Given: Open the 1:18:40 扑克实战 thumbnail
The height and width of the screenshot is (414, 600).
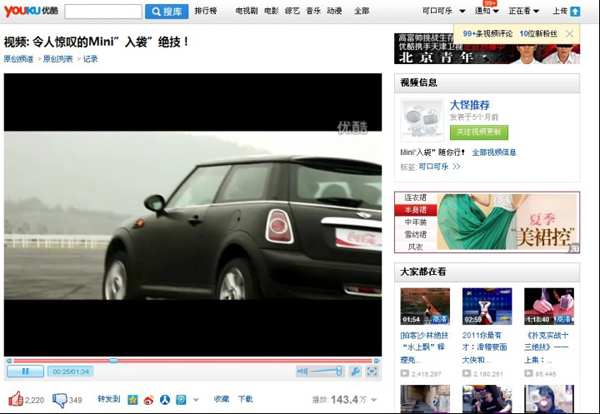Looking at the screenshot, I should [x=549, y=306].
